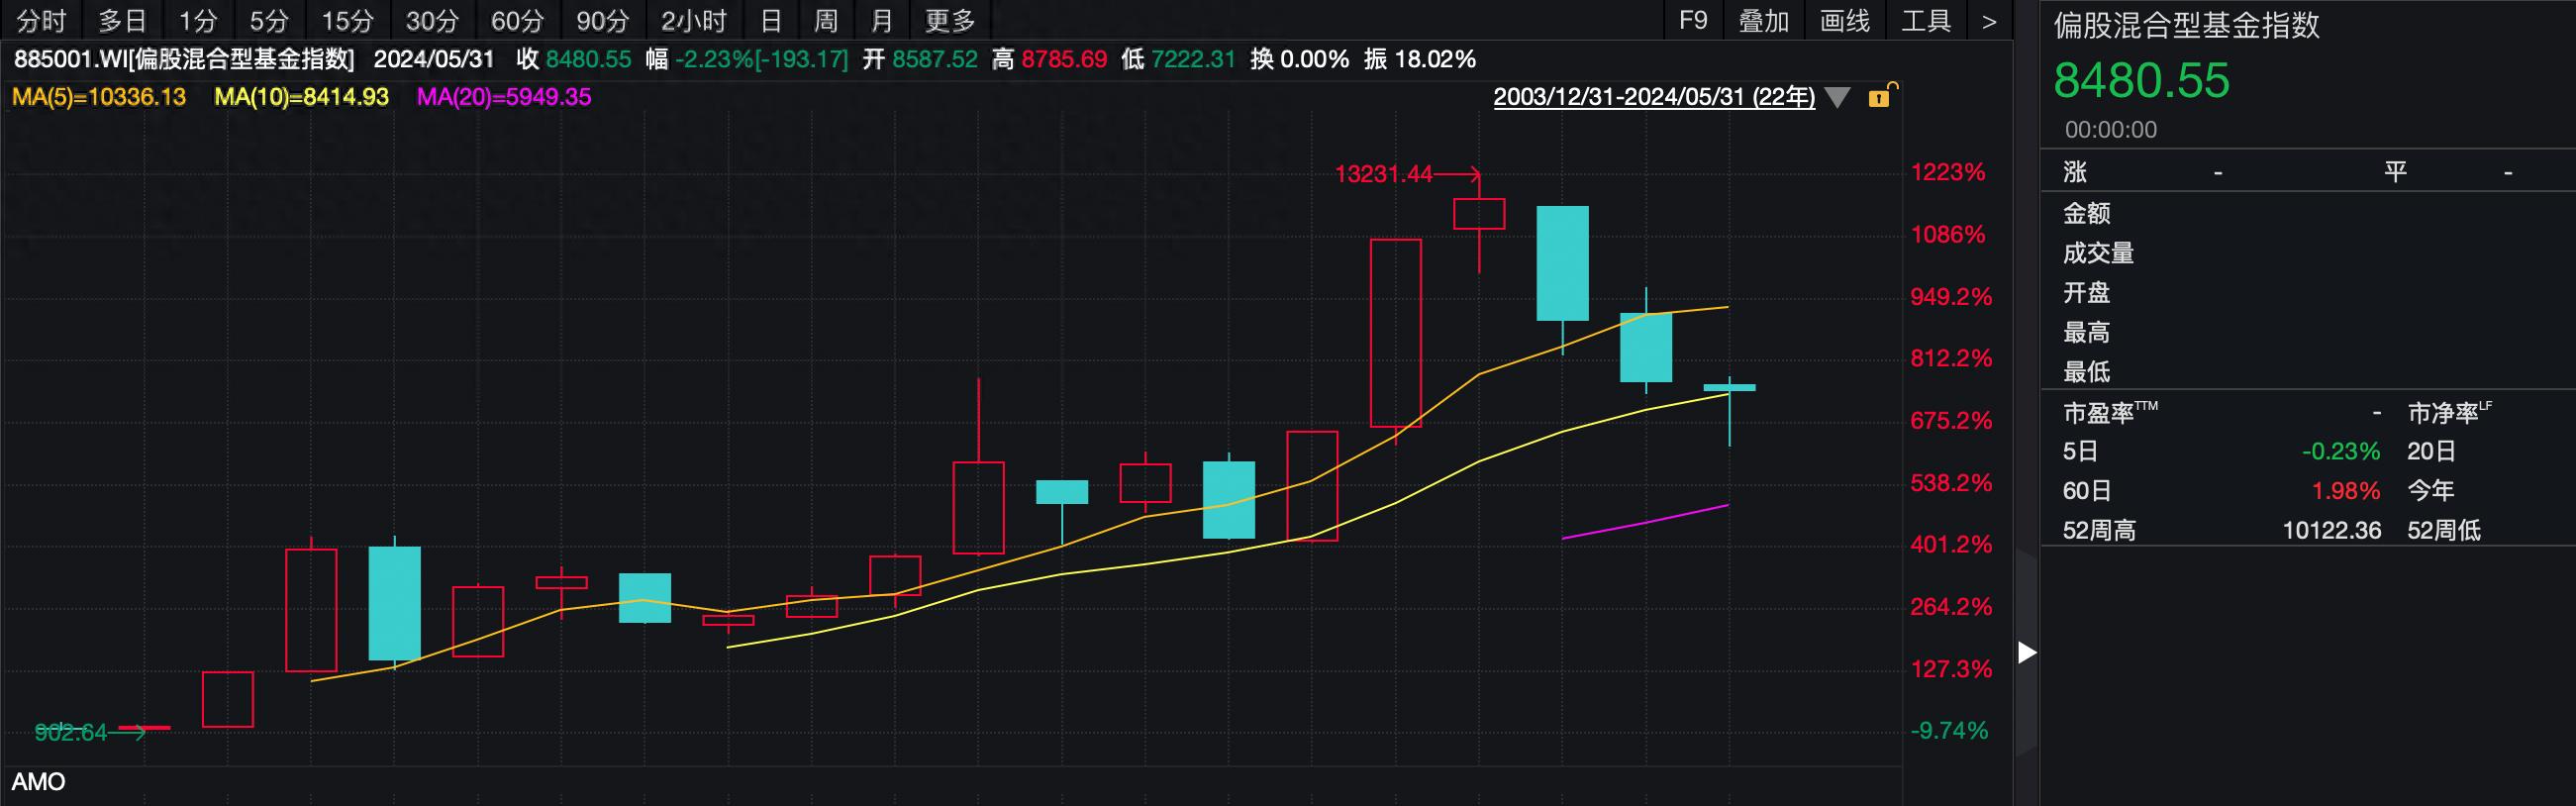Click the 13231.44 peak price marker
2576x806 pixels.
click(x=1383, y=174)
